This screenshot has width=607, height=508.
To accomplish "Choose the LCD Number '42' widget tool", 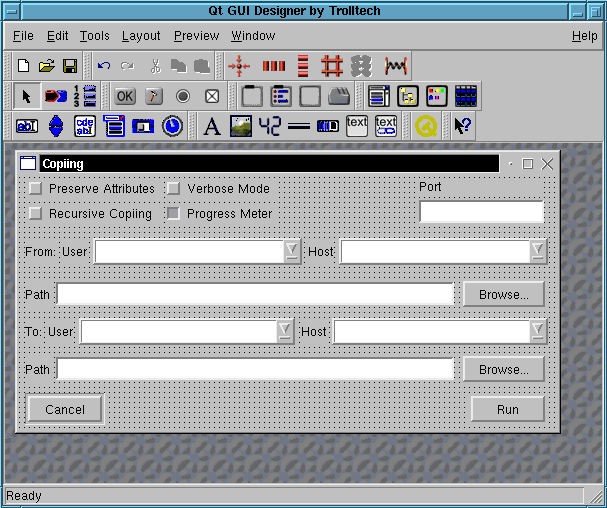I will pyautogui.click(x=270, y=126).
